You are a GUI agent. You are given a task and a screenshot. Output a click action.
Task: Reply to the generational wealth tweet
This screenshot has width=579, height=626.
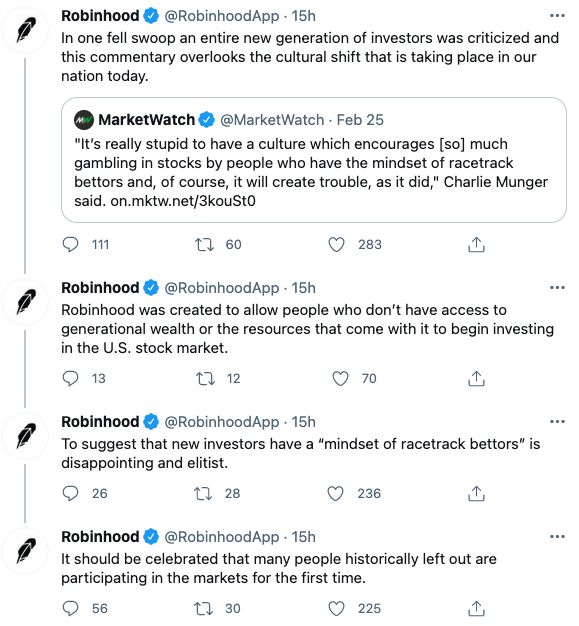tap(71, 378)
